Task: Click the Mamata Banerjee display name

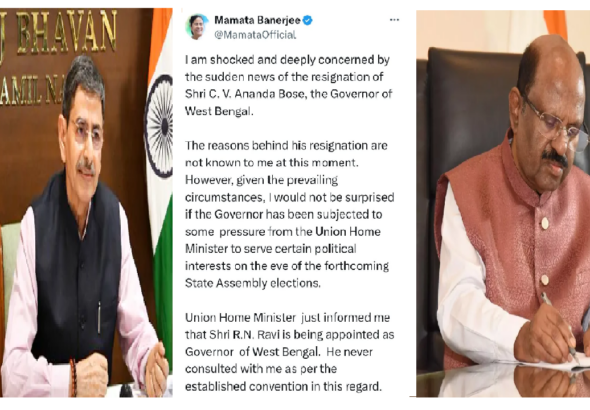Action: point(257,20)
